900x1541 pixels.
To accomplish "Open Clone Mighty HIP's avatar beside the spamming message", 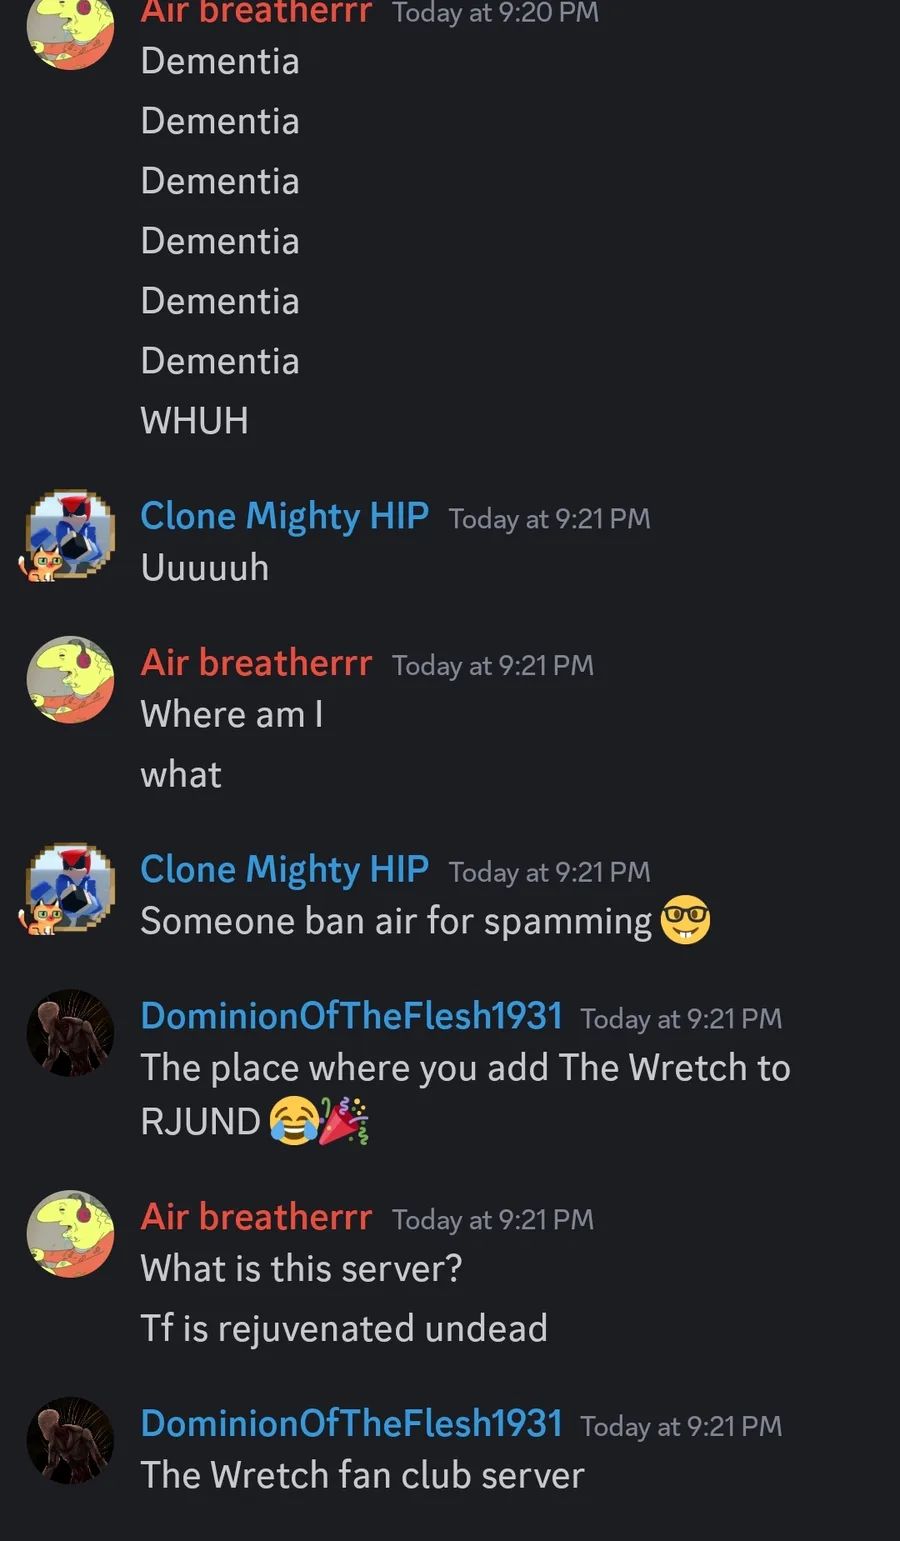I will point(70,888).
